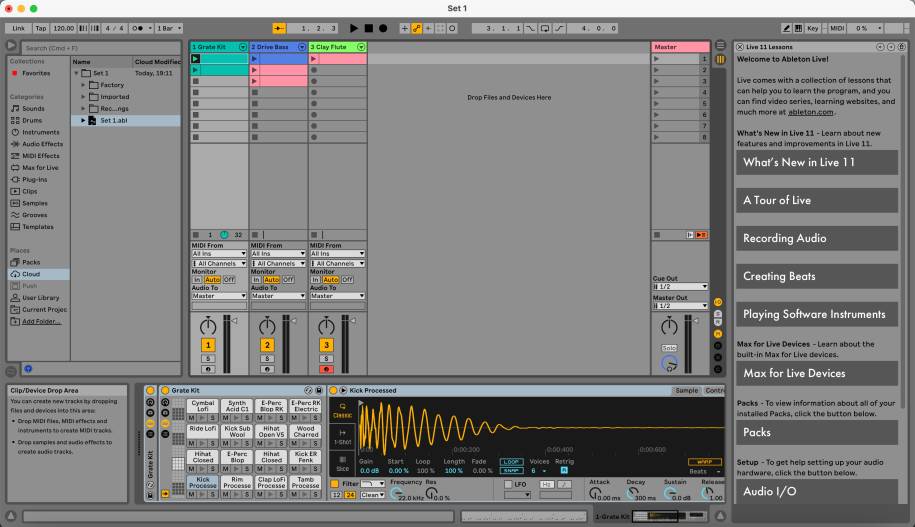Select 1-Shot playback mode in Simpler

coord(343,437)
